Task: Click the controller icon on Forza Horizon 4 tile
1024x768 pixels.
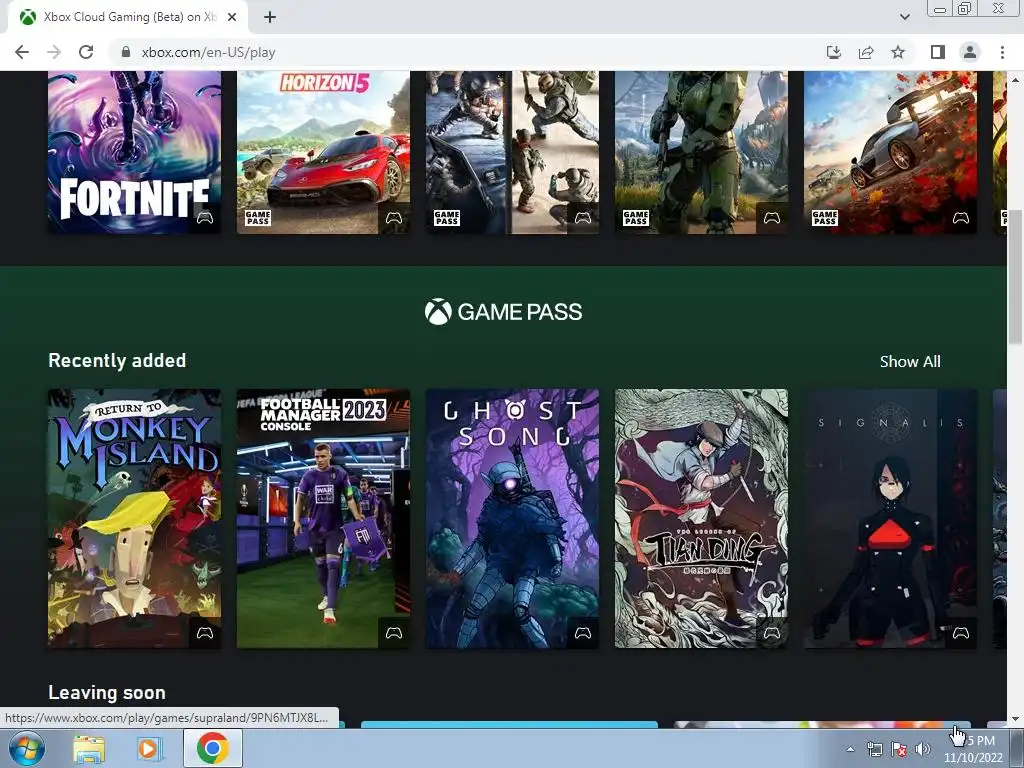Action: 961,217
